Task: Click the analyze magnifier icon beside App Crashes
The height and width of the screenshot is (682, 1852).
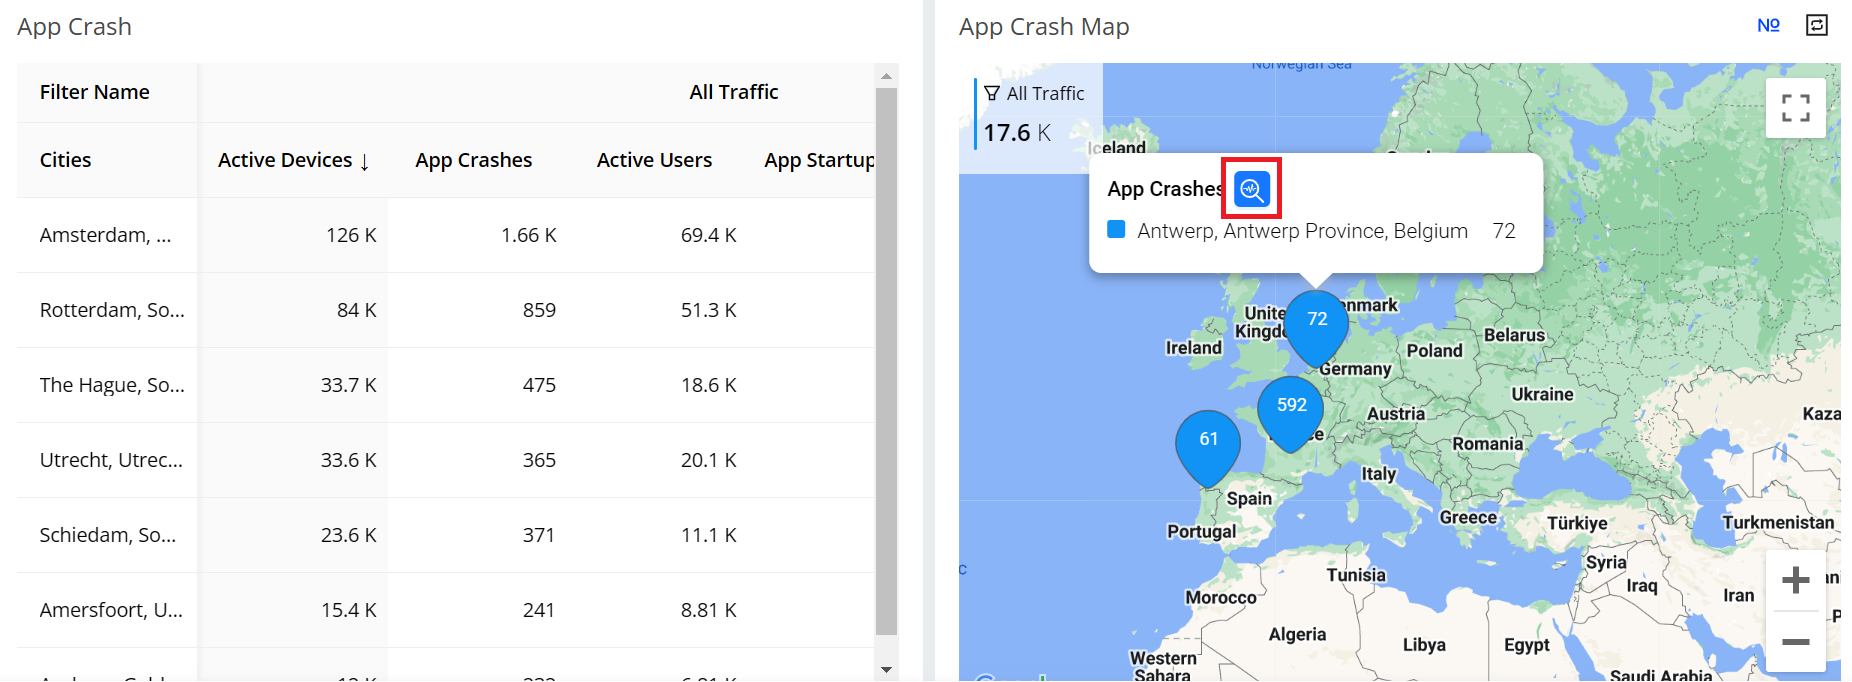Action: click(x=1251, y=188)
